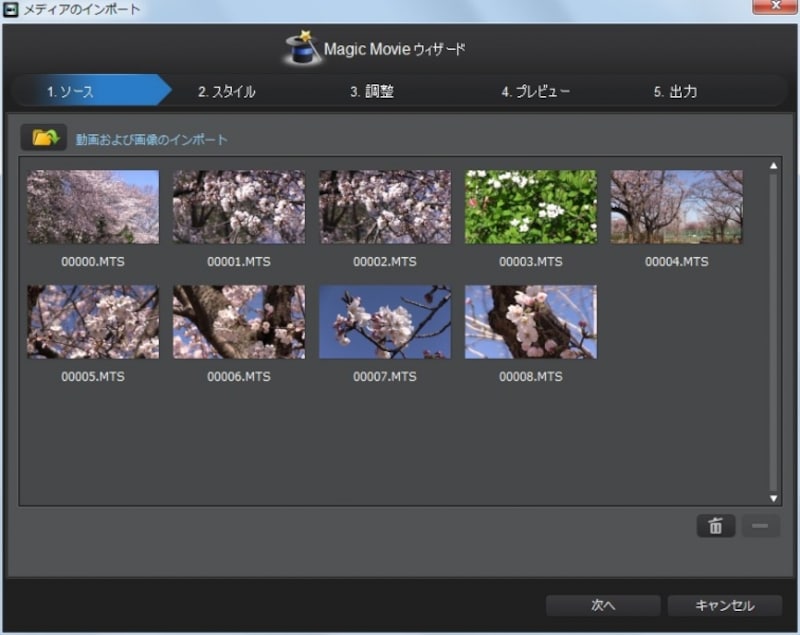The width and height of the screenshot is (800, 635).
Task: Jump to step 5 出力
Action: pos(675,92)
